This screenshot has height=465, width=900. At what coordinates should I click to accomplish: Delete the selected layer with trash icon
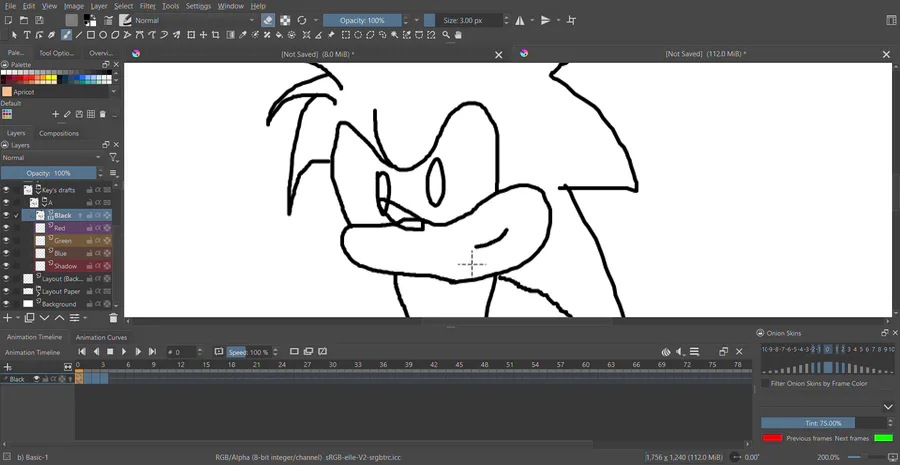[x=113, y=317]
